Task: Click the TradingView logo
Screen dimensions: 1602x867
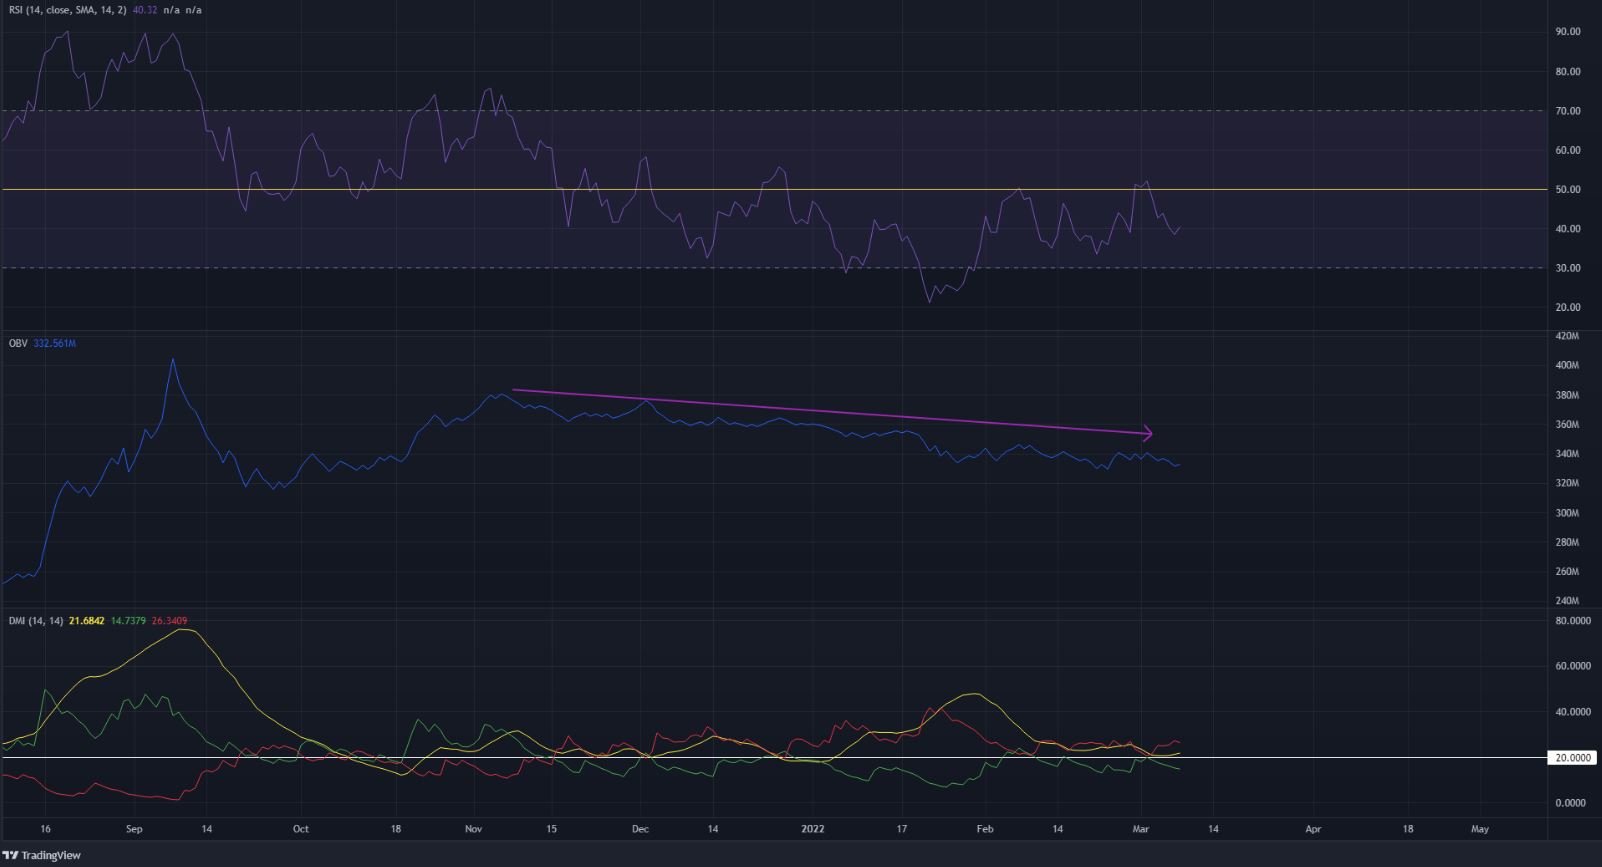Action: [42, 855]
